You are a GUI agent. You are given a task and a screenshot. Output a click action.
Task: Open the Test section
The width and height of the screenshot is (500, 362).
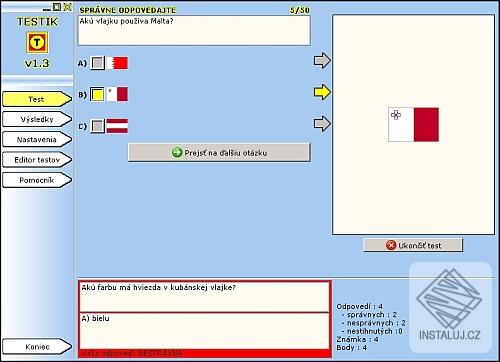coord(37,99)
